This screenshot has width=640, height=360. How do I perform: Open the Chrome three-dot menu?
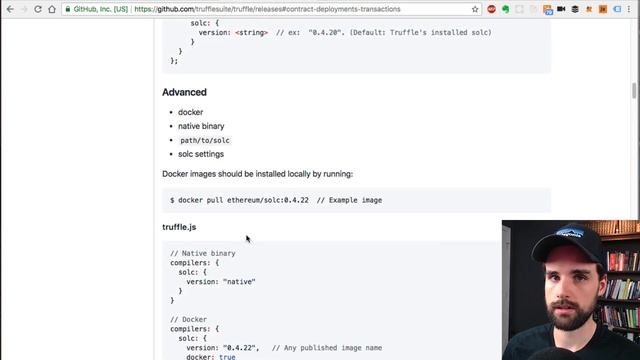click(629, 9)
